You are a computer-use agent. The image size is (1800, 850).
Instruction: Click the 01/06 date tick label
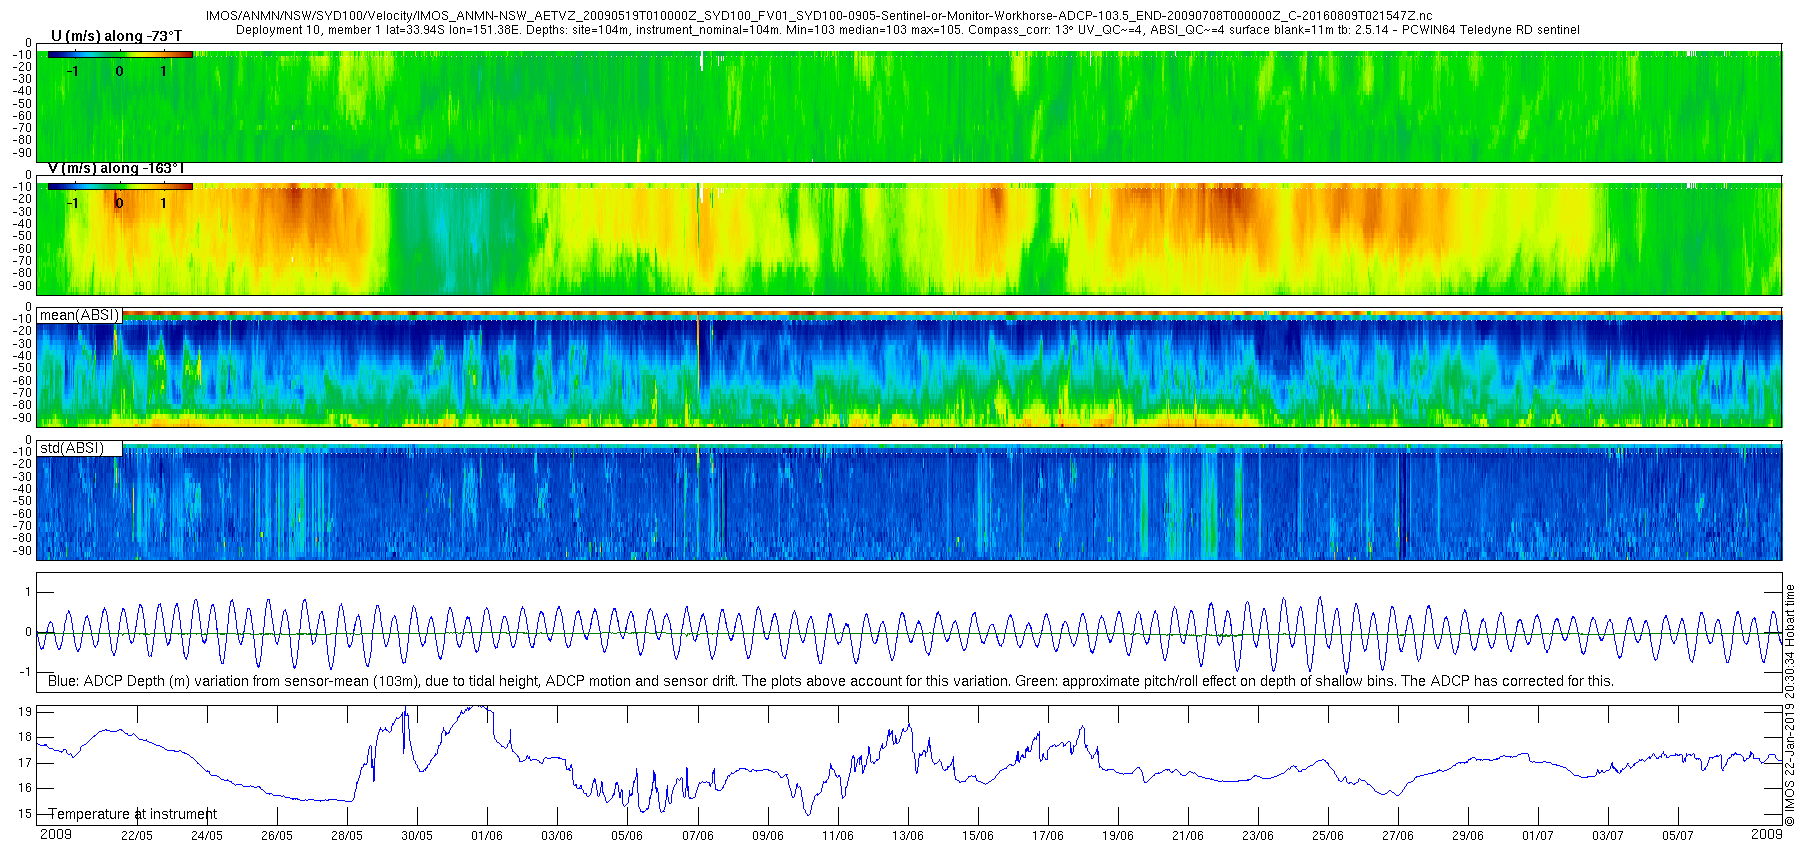coord(487,836)
